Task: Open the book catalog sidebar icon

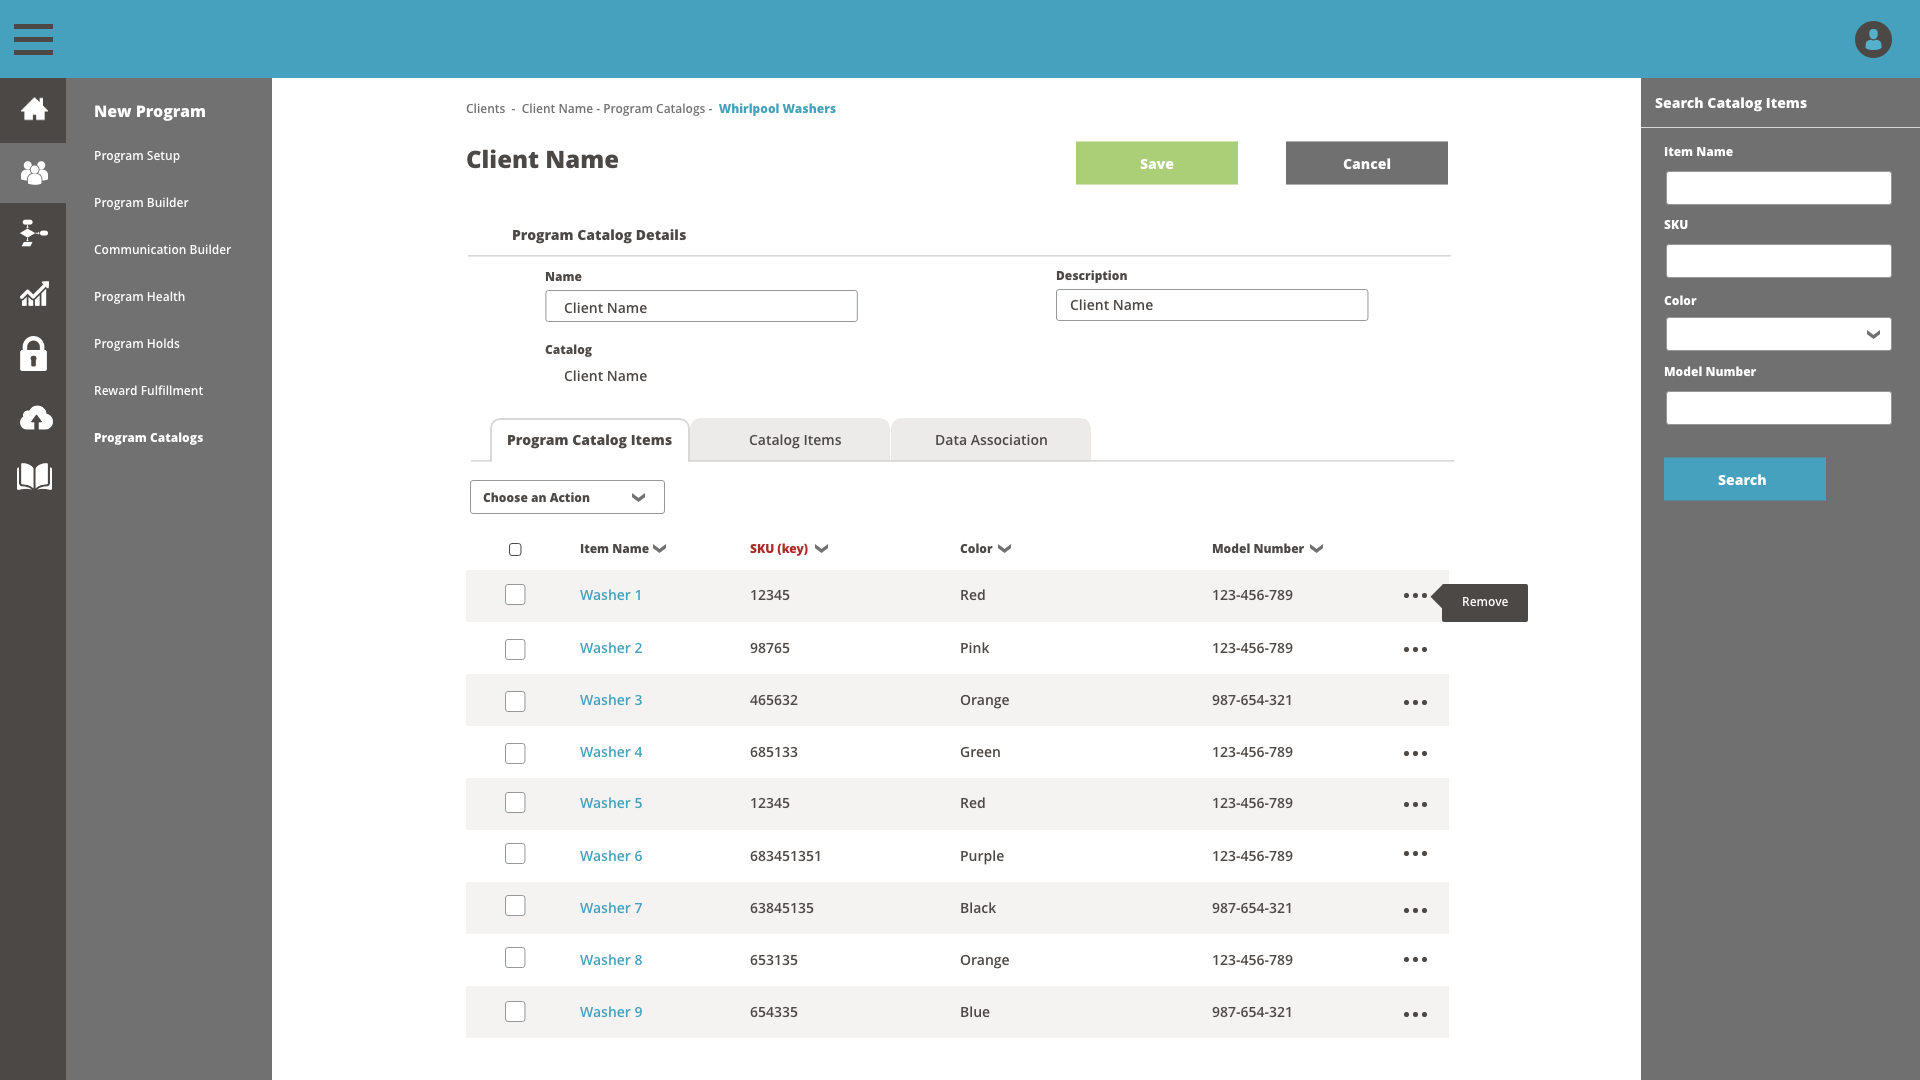Action: click(34, 476)
